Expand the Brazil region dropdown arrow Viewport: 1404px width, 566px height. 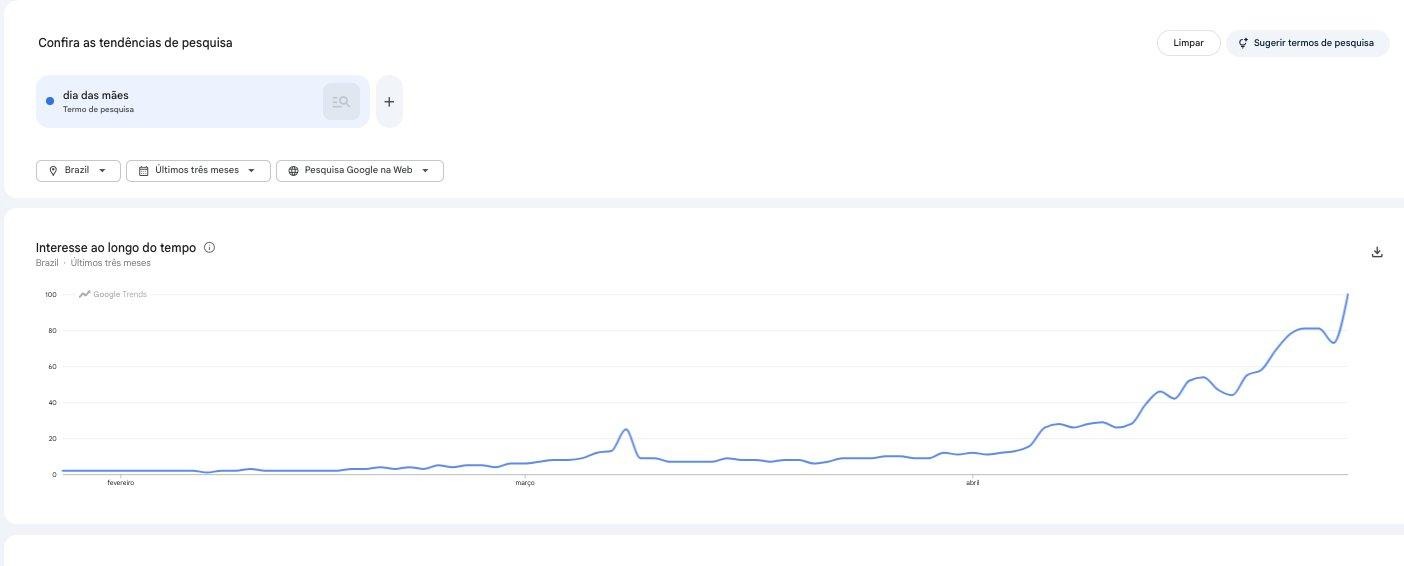tap(102, 171)
